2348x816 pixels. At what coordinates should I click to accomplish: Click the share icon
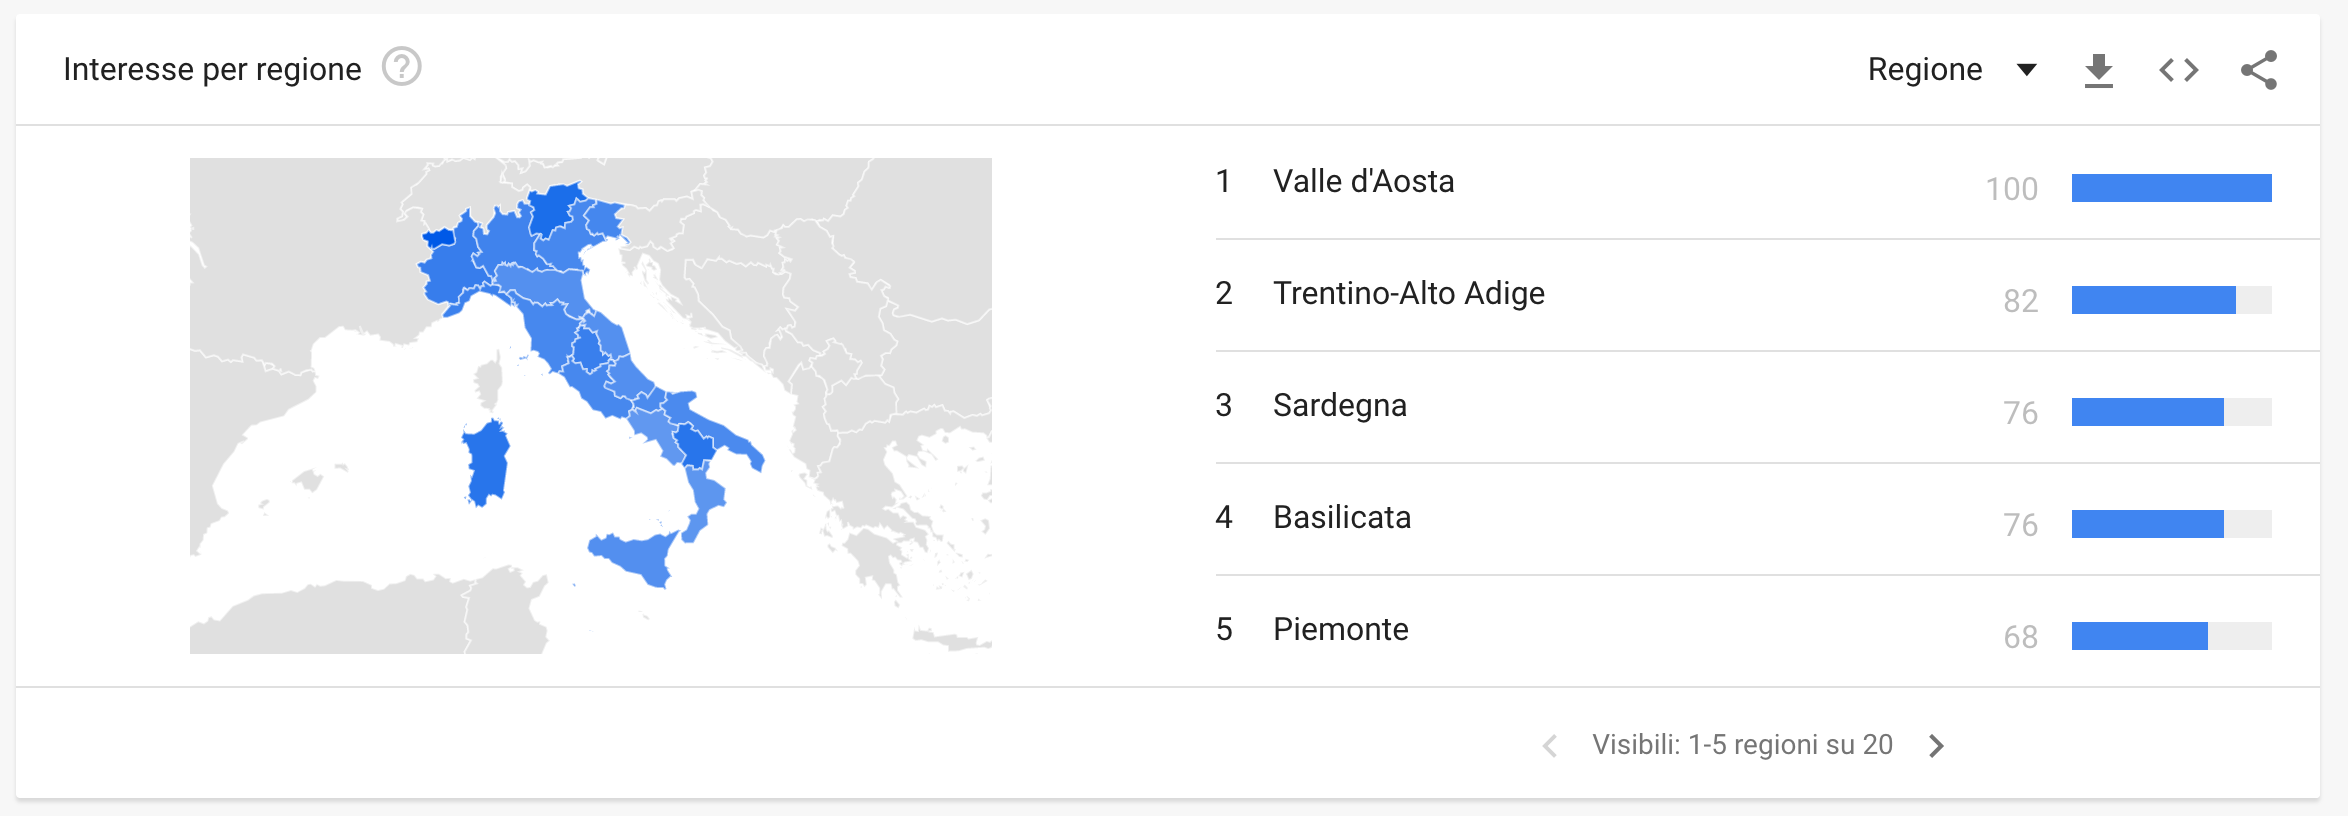click(2259, 70)
